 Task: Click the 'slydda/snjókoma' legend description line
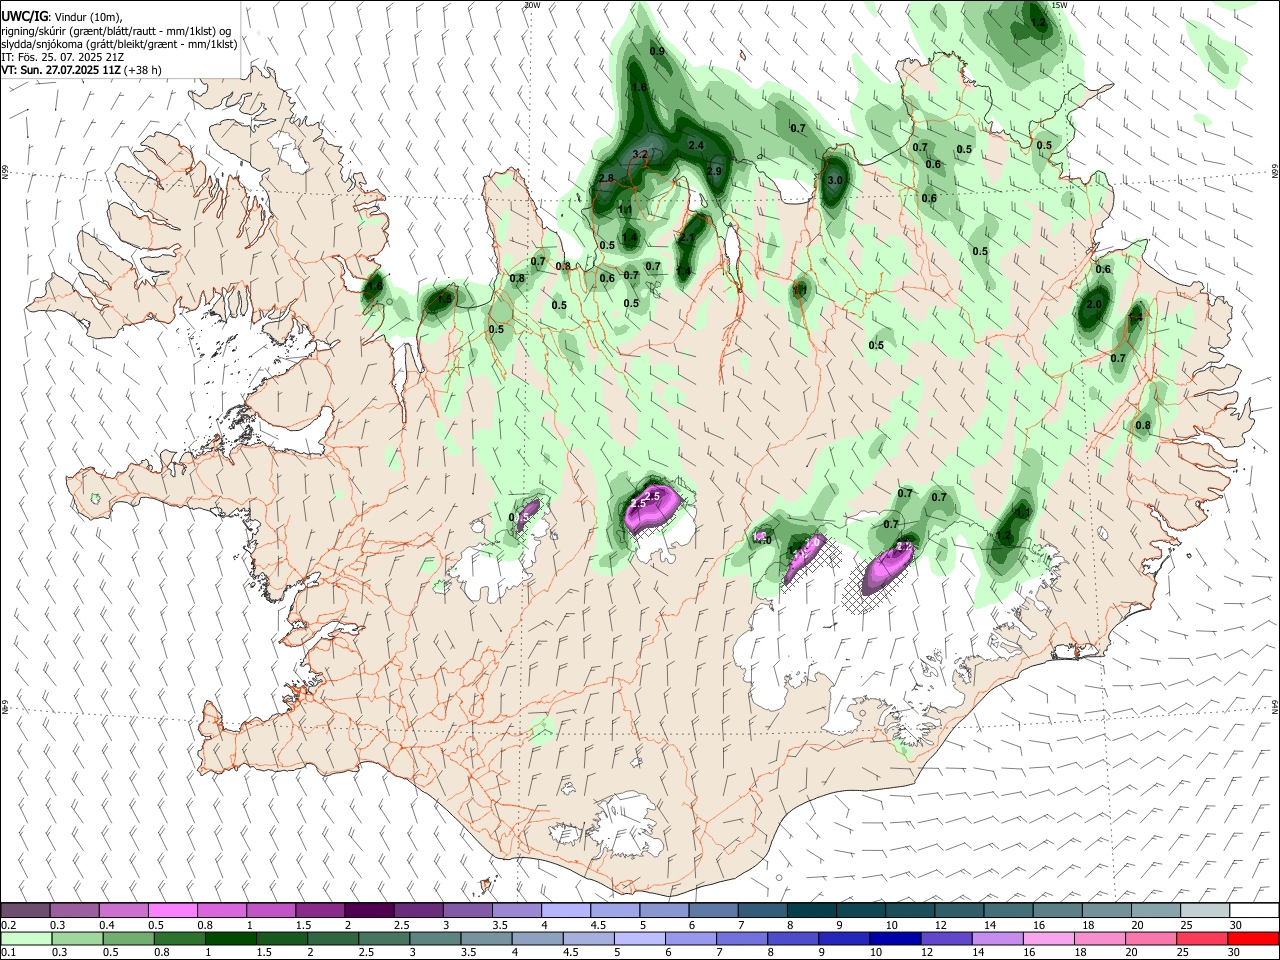pyautogui.click(x=119, y=44)
